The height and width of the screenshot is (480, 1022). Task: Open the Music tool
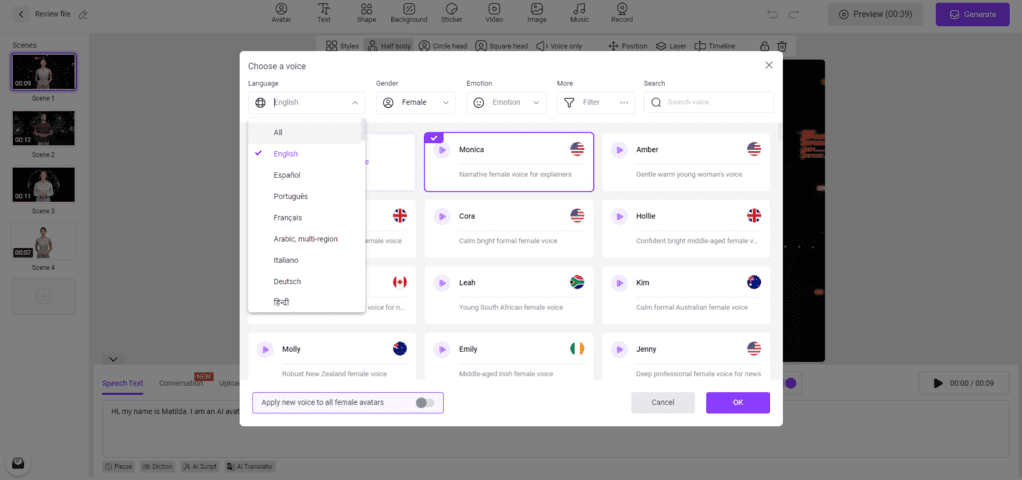[579, 12]
